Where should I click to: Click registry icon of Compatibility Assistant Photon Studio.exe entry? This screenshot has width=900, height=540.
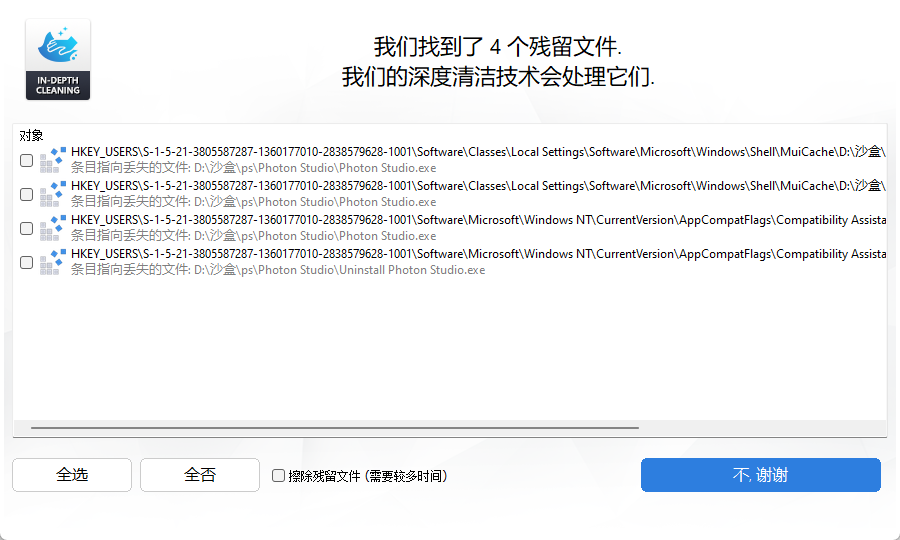click(53, 228)
